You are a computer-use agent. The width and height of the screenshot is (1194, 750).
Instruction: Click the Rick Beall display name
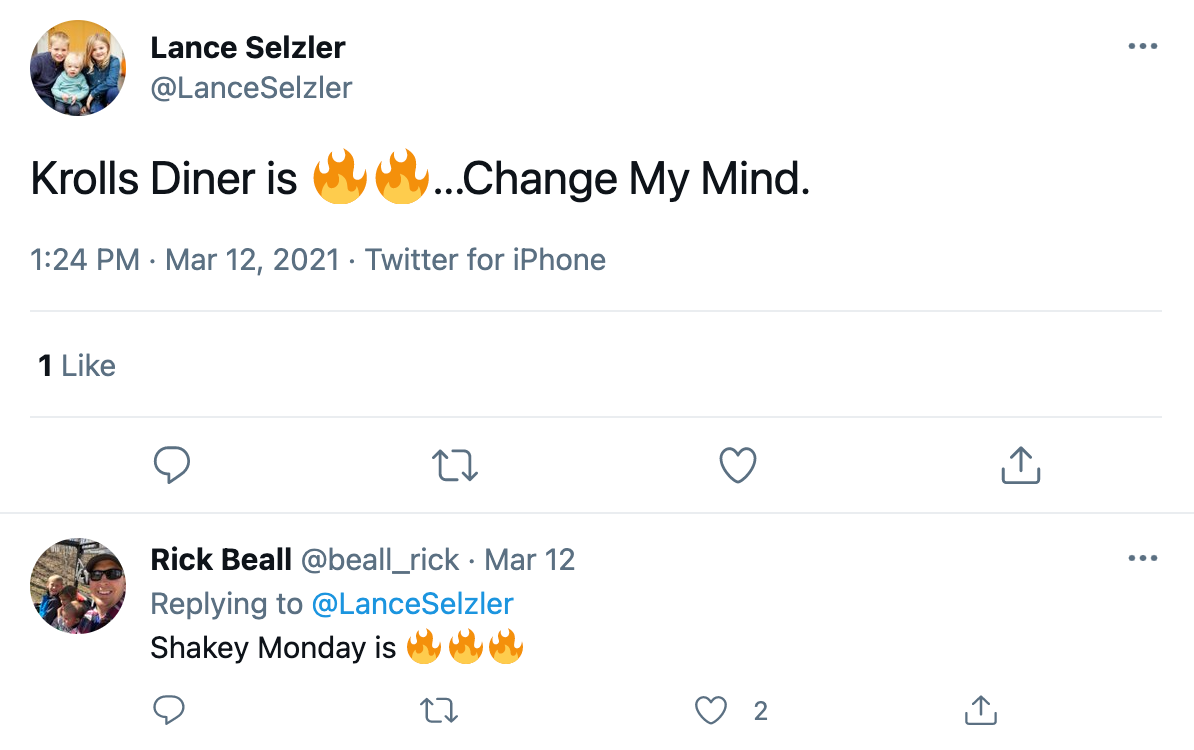220,560
